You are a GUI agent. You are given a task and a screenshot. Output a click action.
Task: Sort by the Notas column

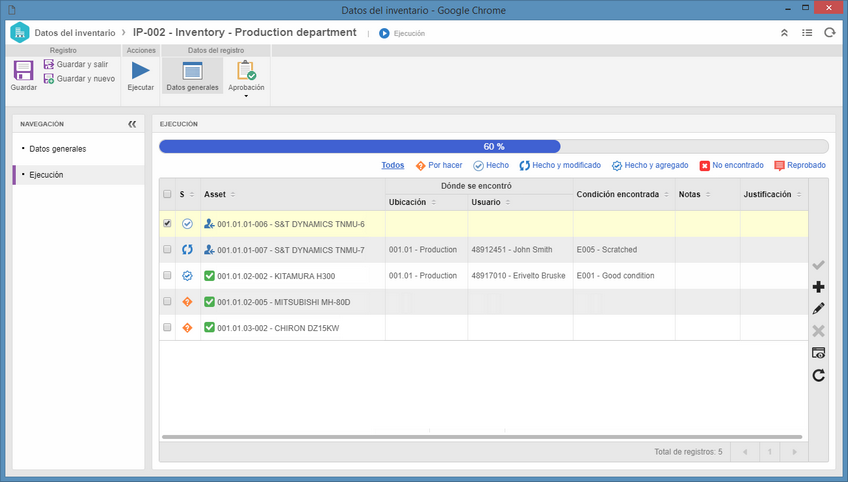pos(694,194)
